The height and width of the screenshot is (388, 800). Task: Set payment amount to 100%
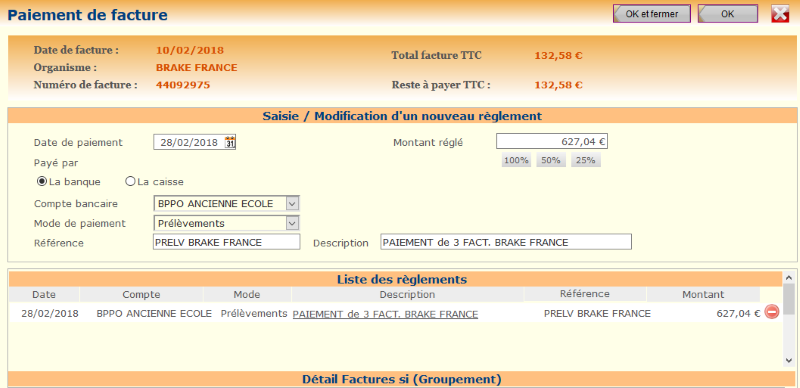(516, 160)
